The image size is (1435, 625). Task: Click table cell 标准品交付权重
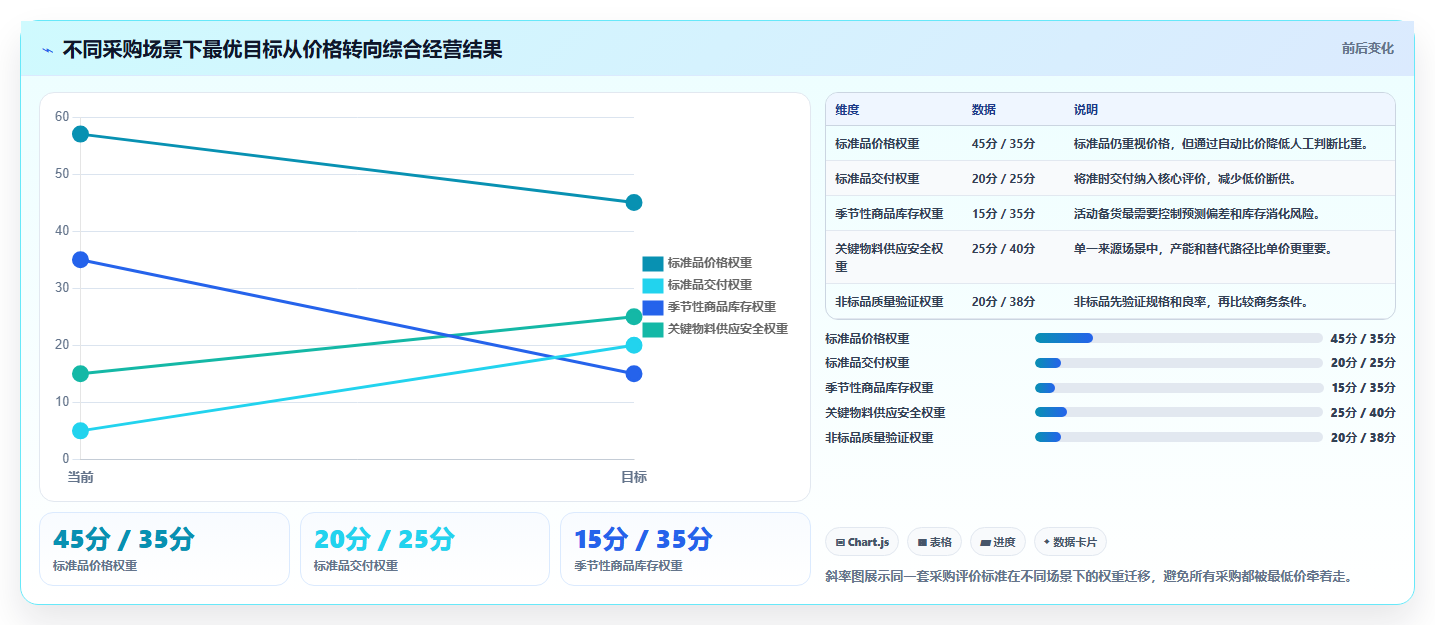click(877, 179)
